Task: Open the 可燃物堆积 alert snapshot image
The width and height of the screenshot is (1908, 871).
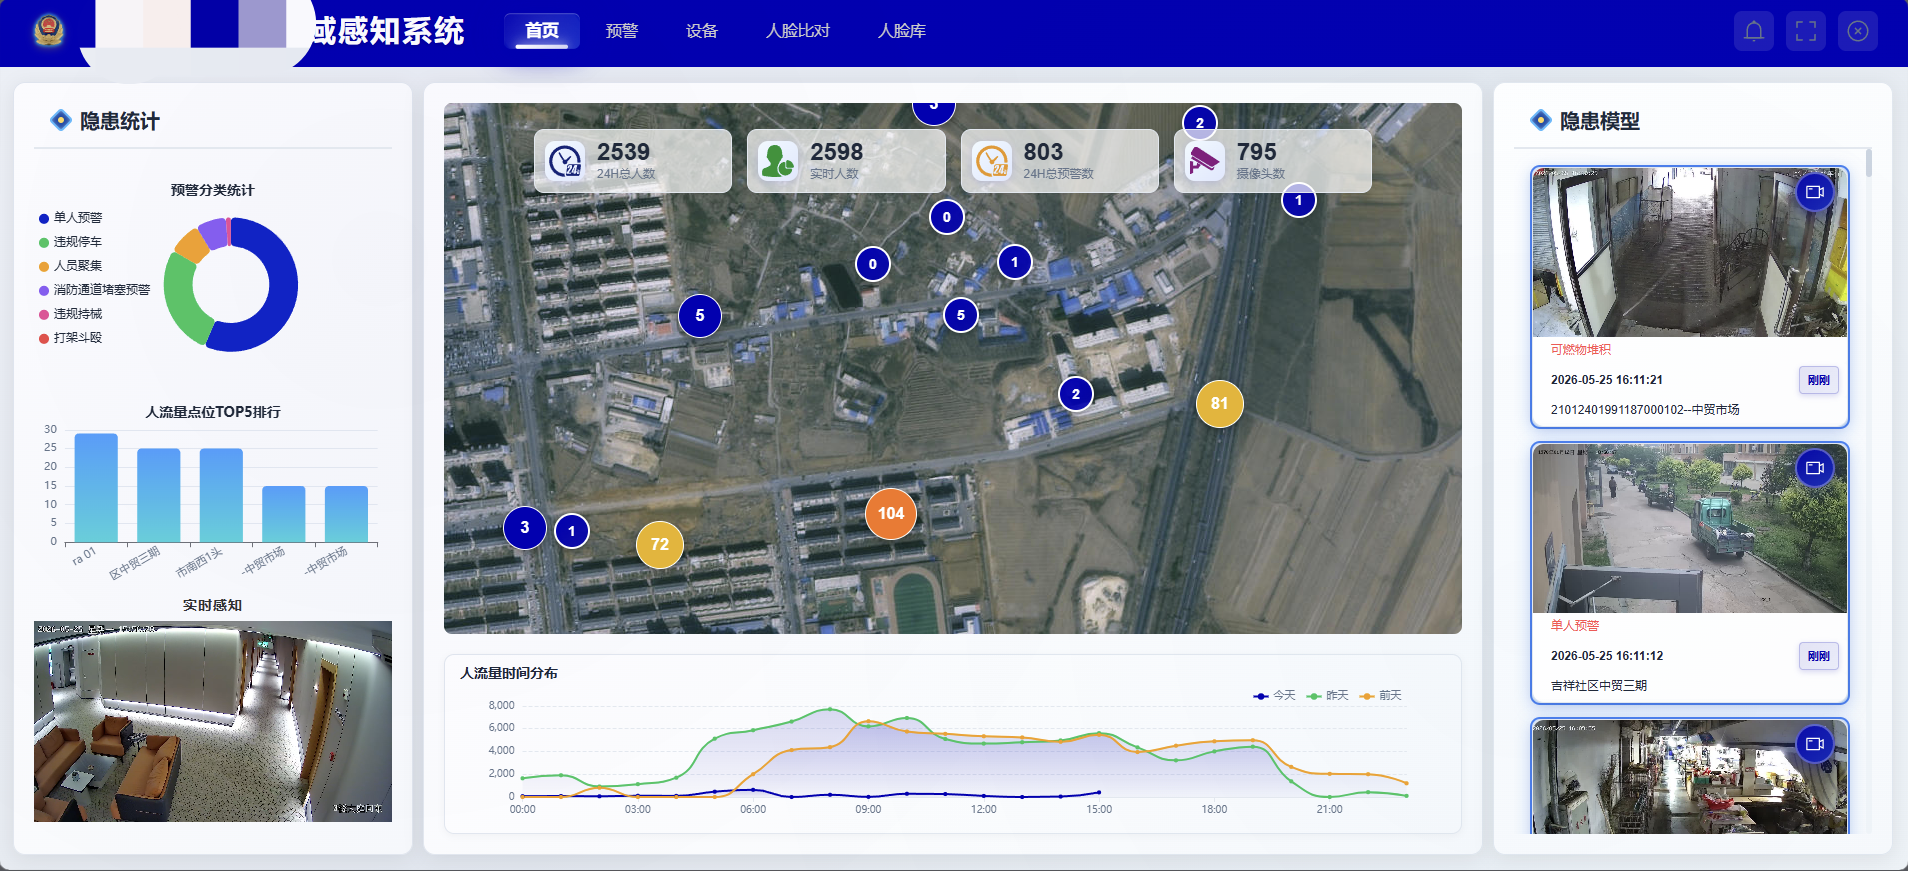Action: tap(1690, 253)
